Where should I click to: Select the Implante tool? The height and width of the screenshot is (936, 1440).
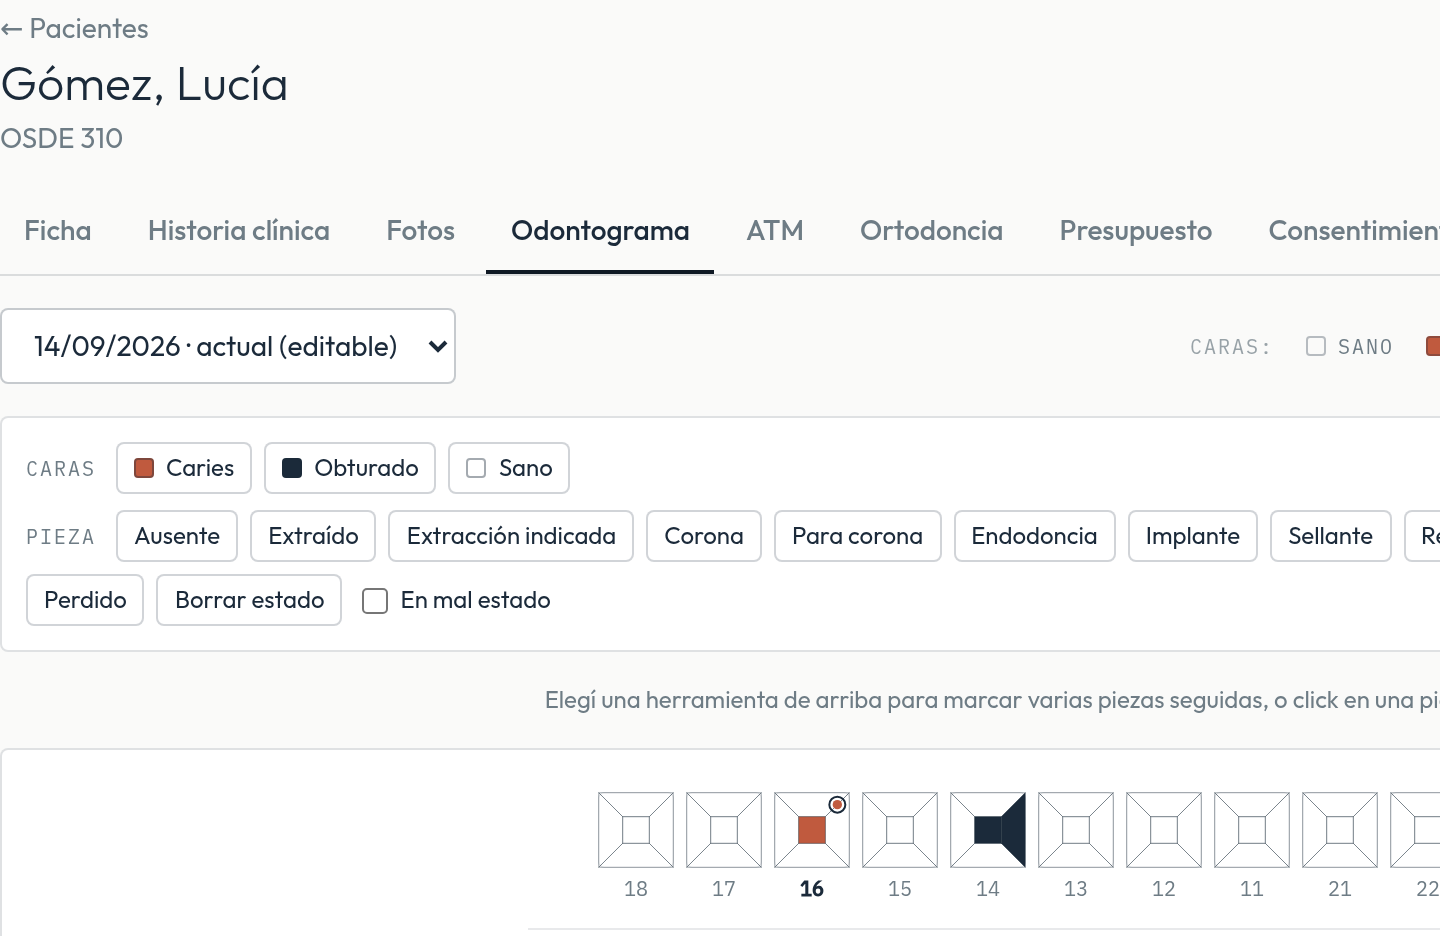1193,536
